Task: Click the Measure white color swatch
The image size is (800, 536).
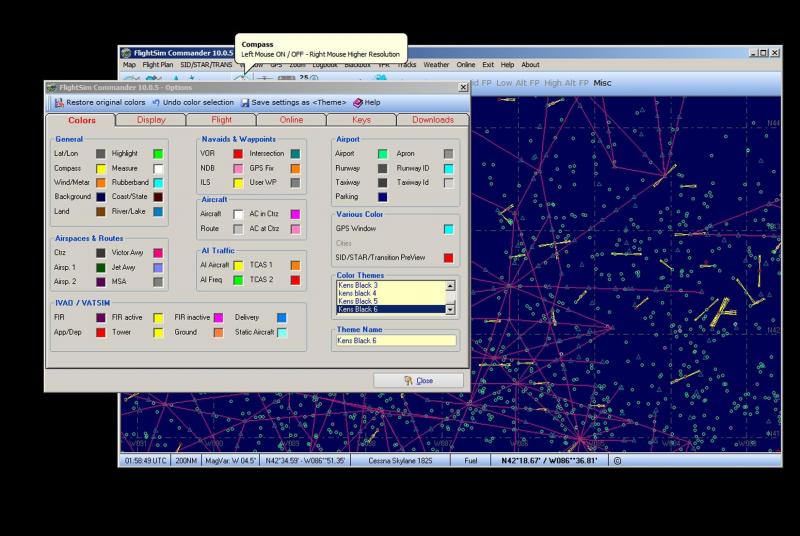Action: pos(158,168)
